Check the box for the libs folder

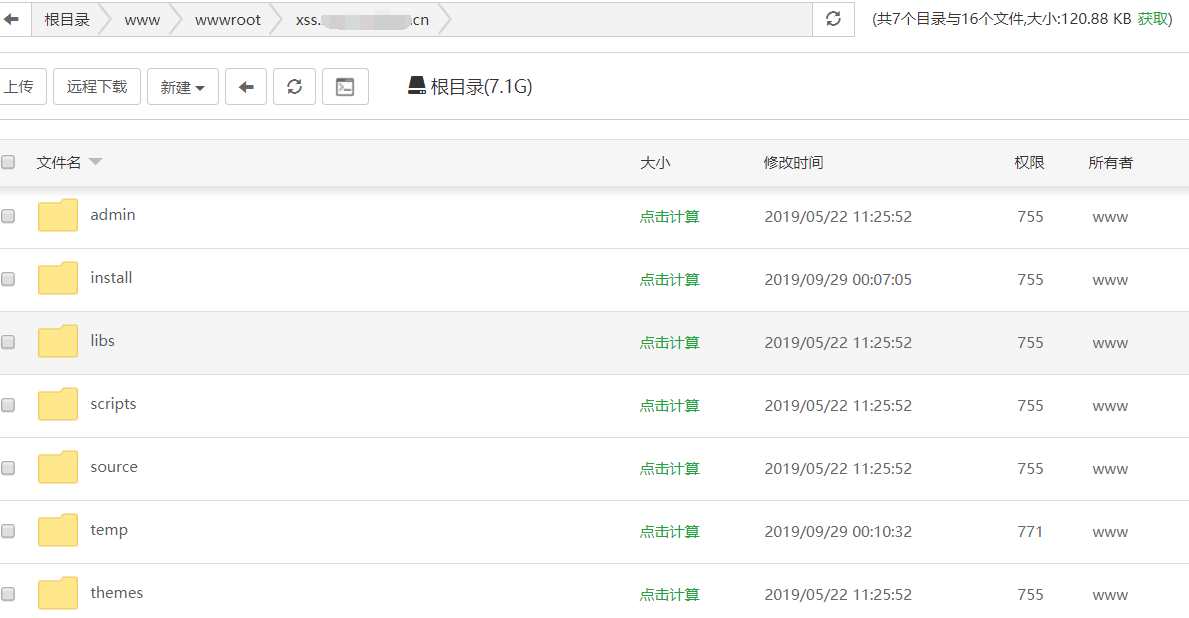coord(9,342)
